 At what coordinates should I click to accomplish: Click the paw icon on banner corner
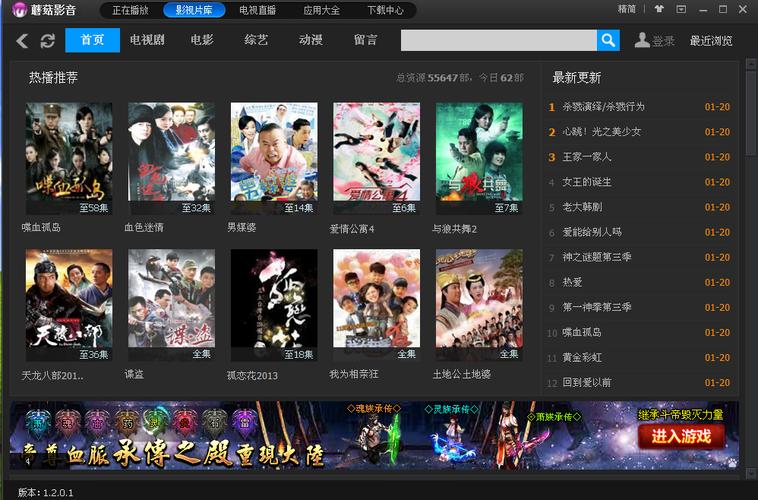733,463
